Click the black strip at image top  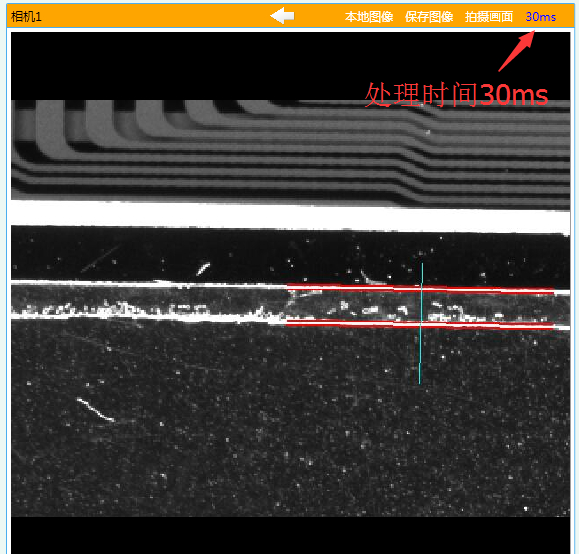click(x=290, y=66)
